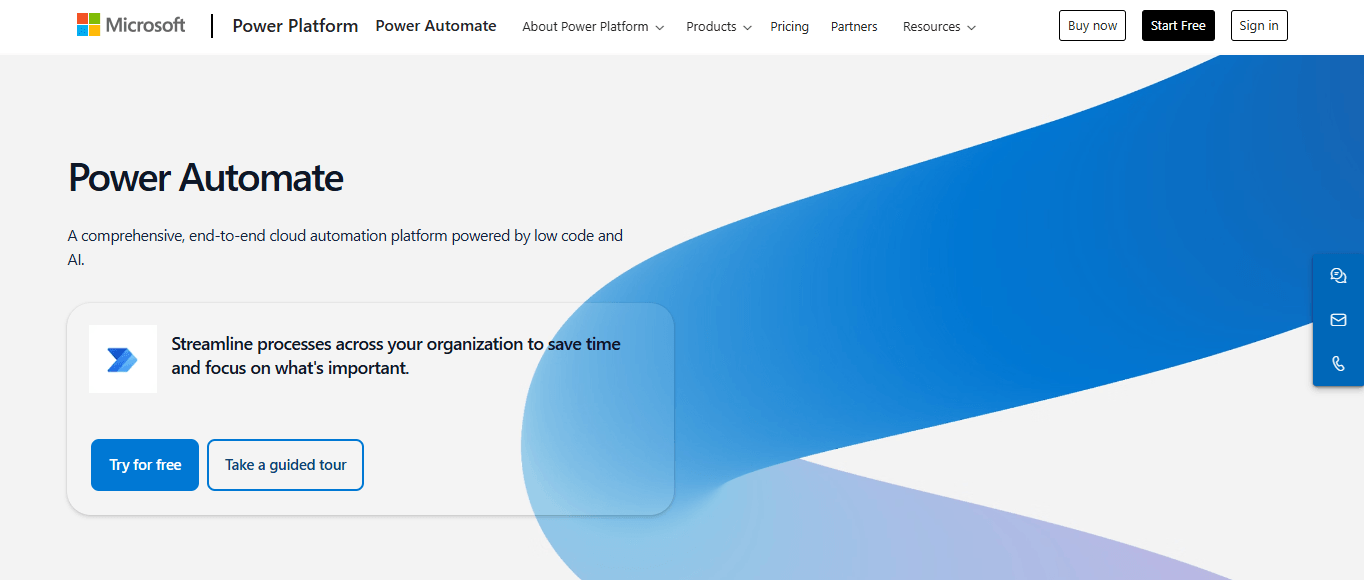Select Take a guided tour
Image resolution: width=1364 pixels, height=580 pixels.
(x=285, y=465)
